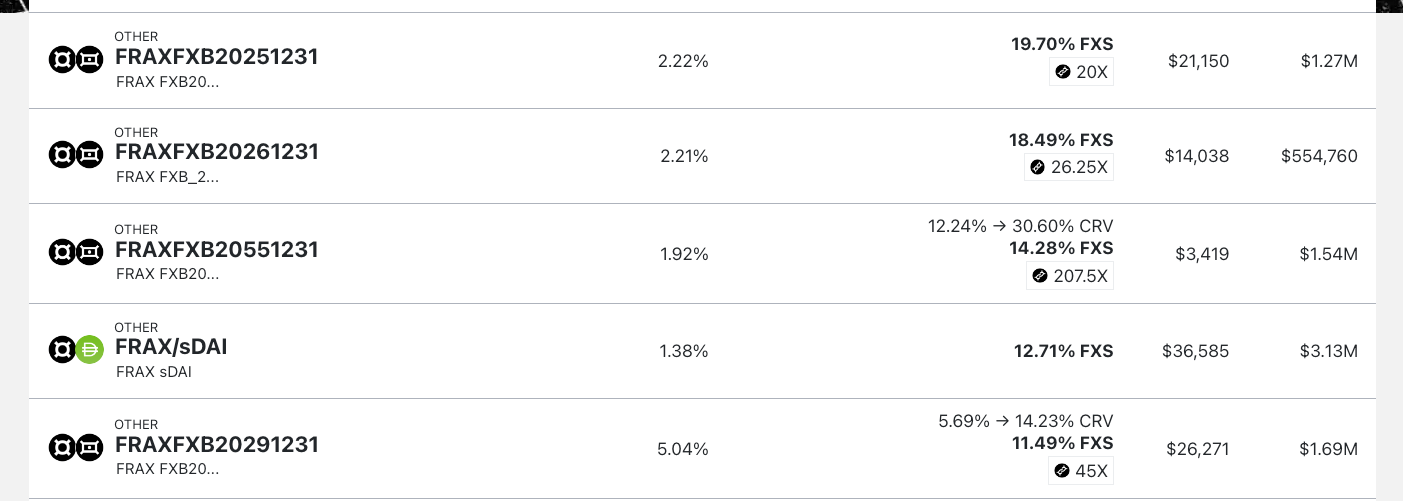Open the FRAXFXB20551231 pool name
Viewport: 1403px width, 501px height.
(216, 249)
